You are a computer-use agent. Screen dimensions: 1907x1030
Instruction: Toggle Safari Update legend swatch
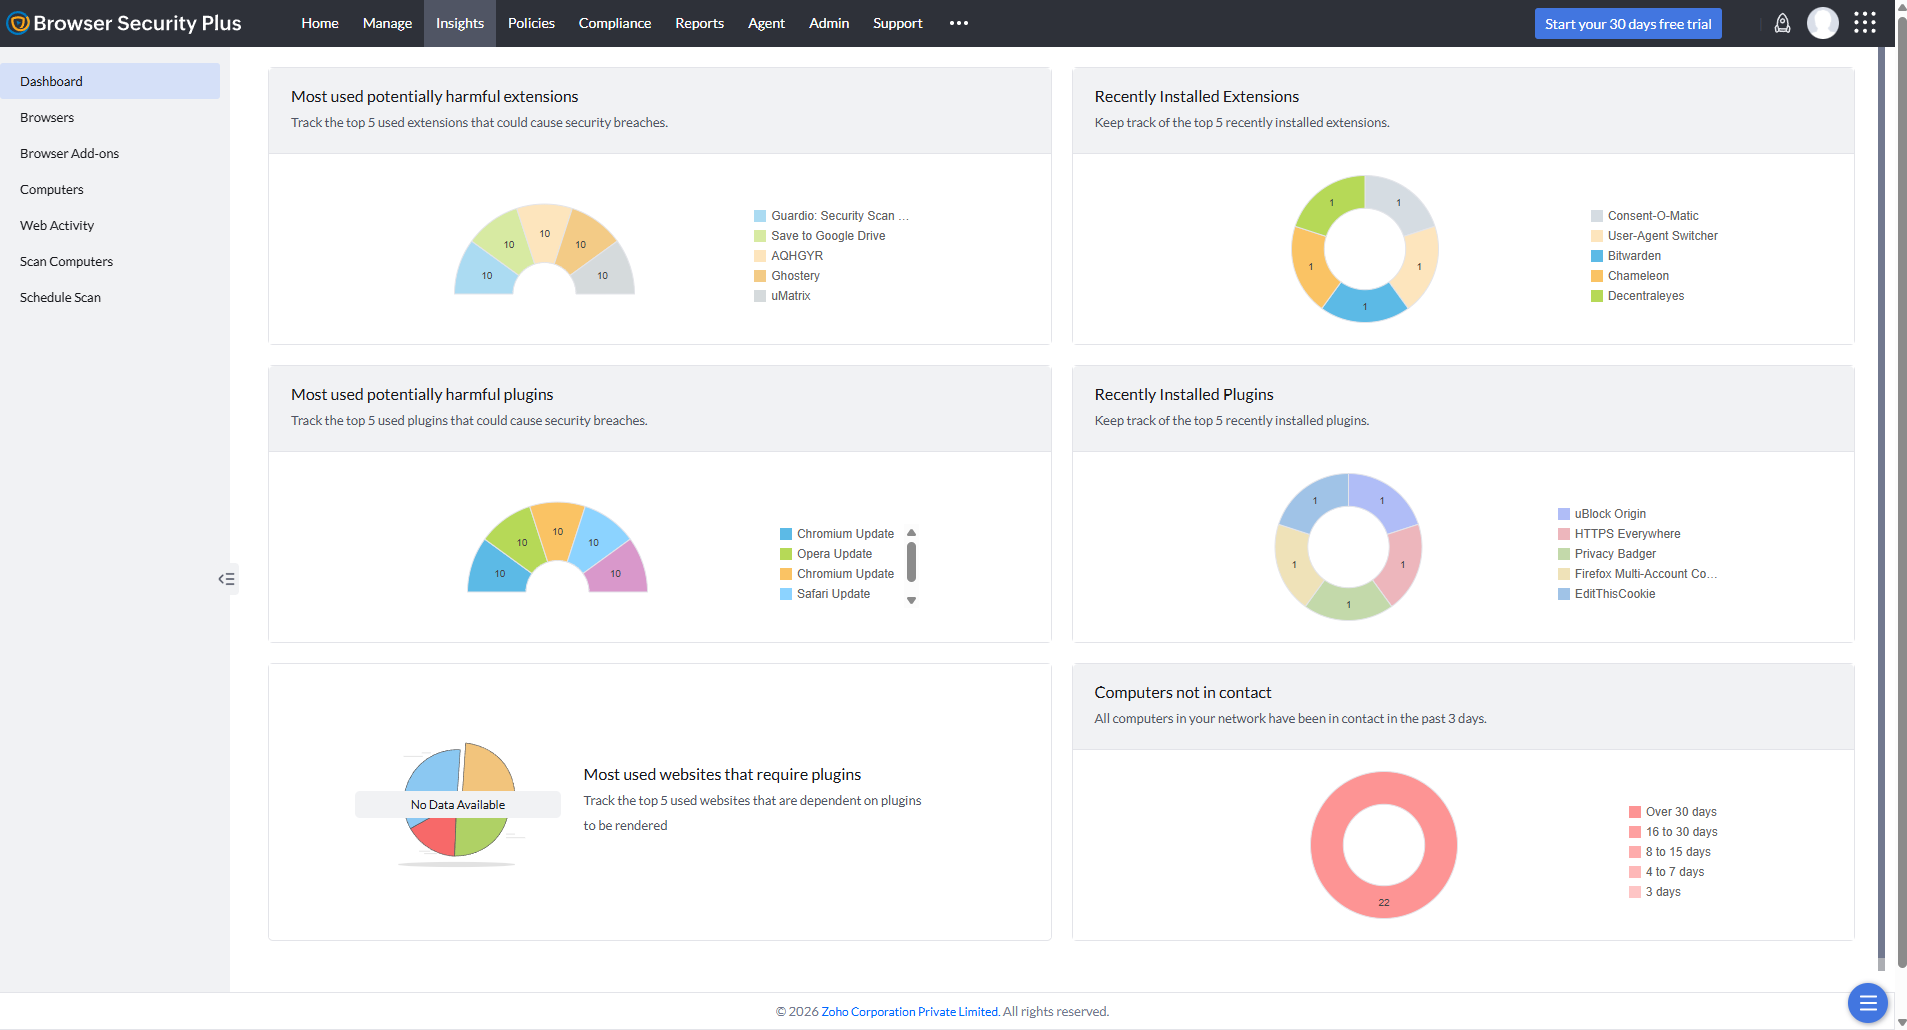tap(786, 594)
